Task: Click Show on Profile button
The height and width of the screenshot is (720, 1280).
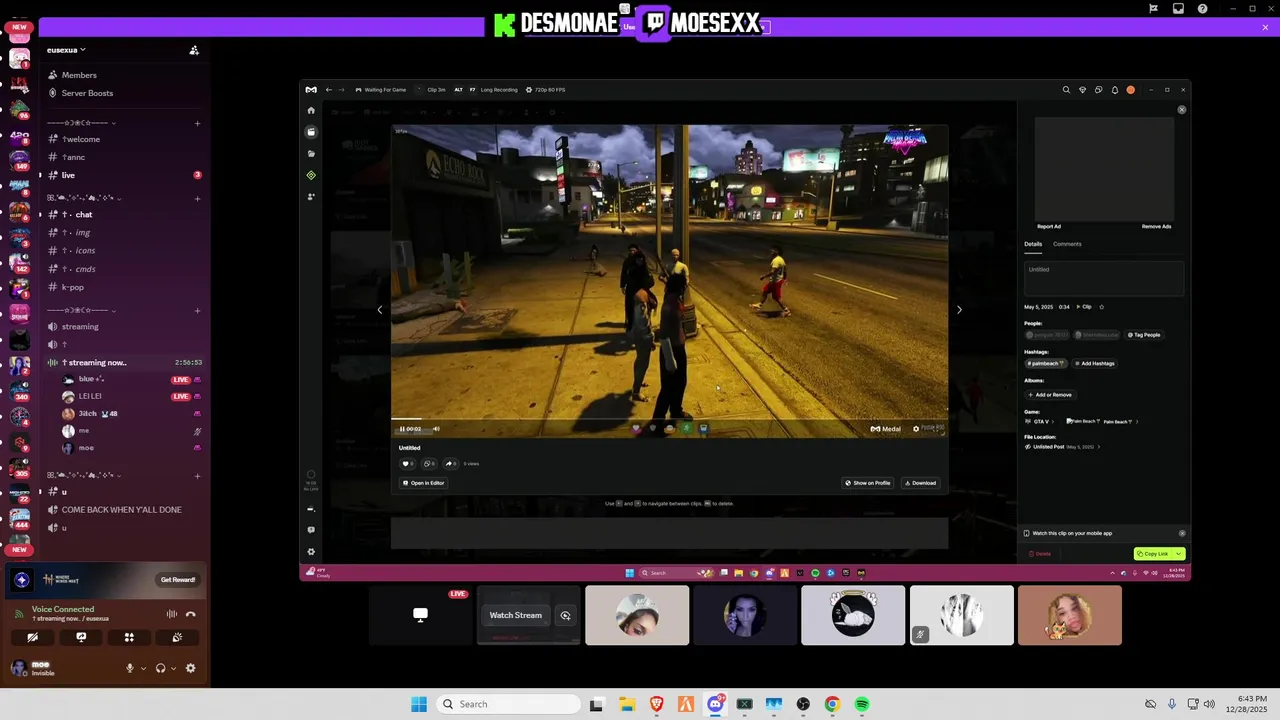Action: 868,483
